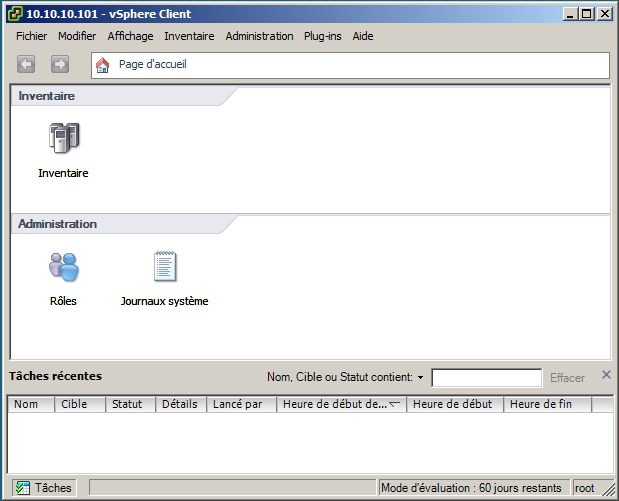Viewport: 619px width, 501px height.
Task: Sort by the Heure de fin column
Action: 548,404
